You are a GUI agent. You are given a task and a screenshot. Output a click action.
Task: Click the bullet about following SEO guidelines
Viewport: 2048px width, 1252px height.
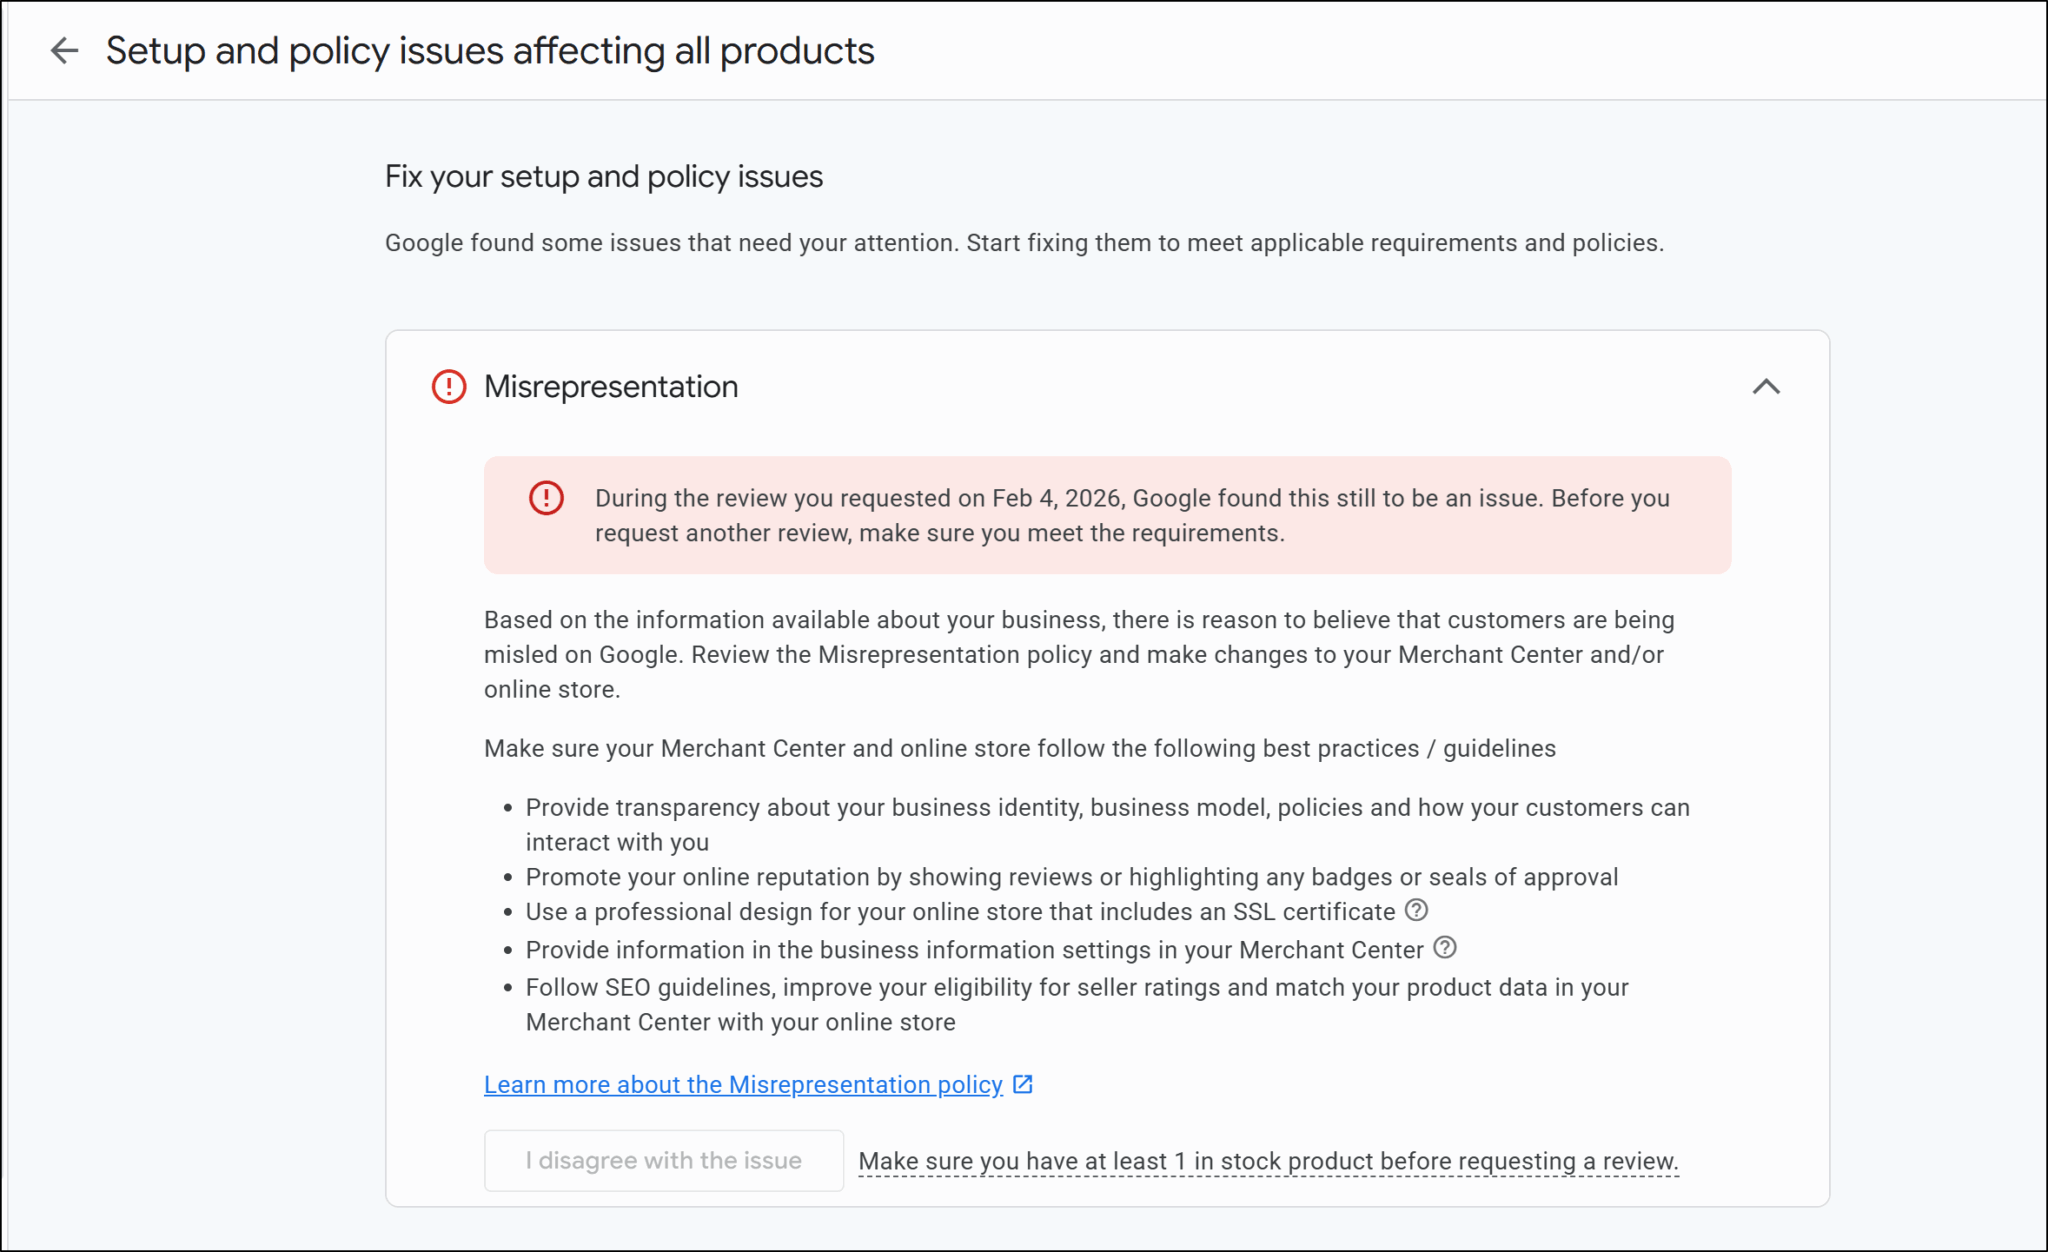click(1076, 1004)
